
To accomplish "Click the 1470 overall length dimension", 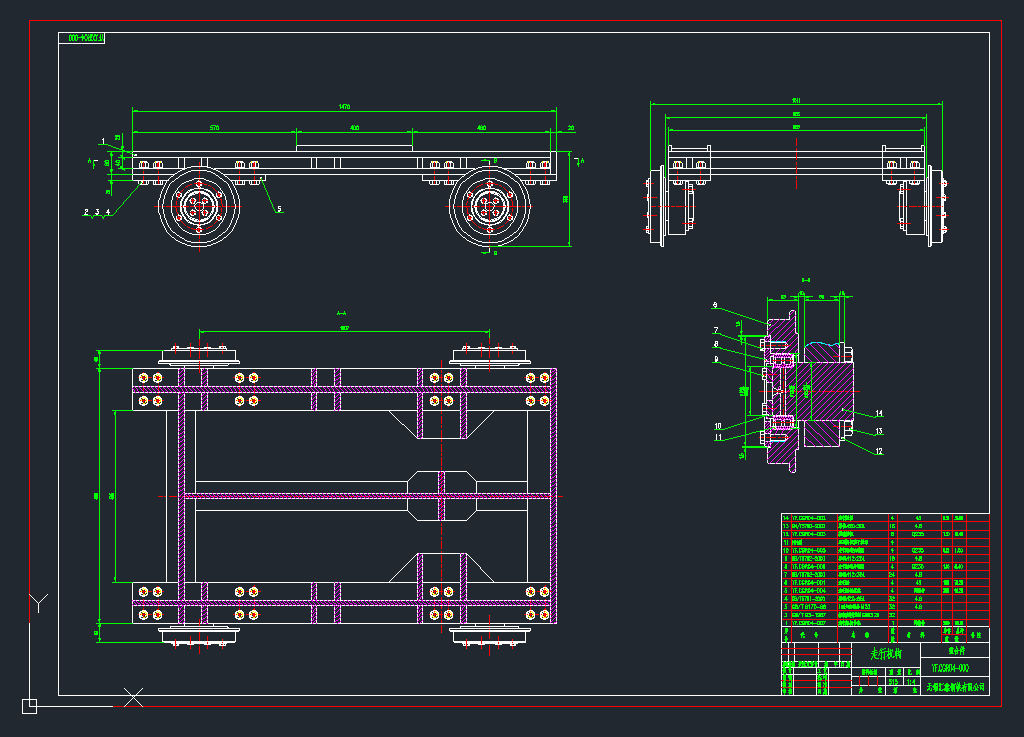I will (344, 107).
